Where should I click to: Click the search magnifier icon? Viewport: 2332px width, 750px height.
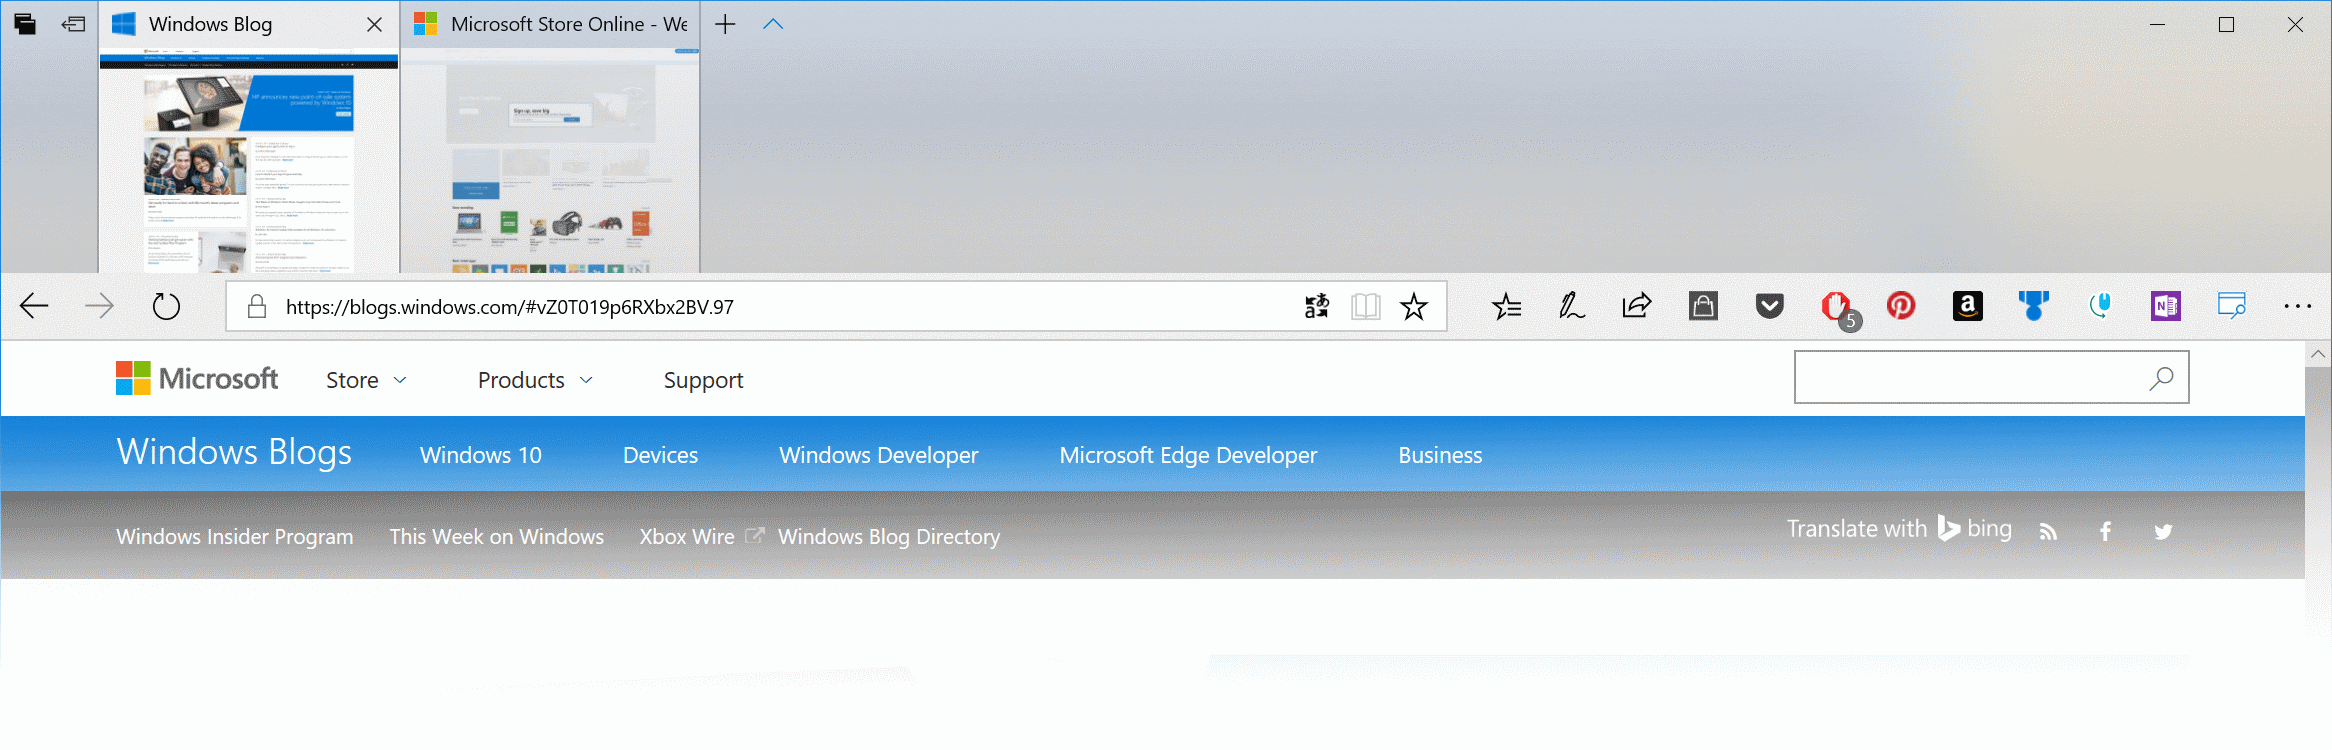2162,378
